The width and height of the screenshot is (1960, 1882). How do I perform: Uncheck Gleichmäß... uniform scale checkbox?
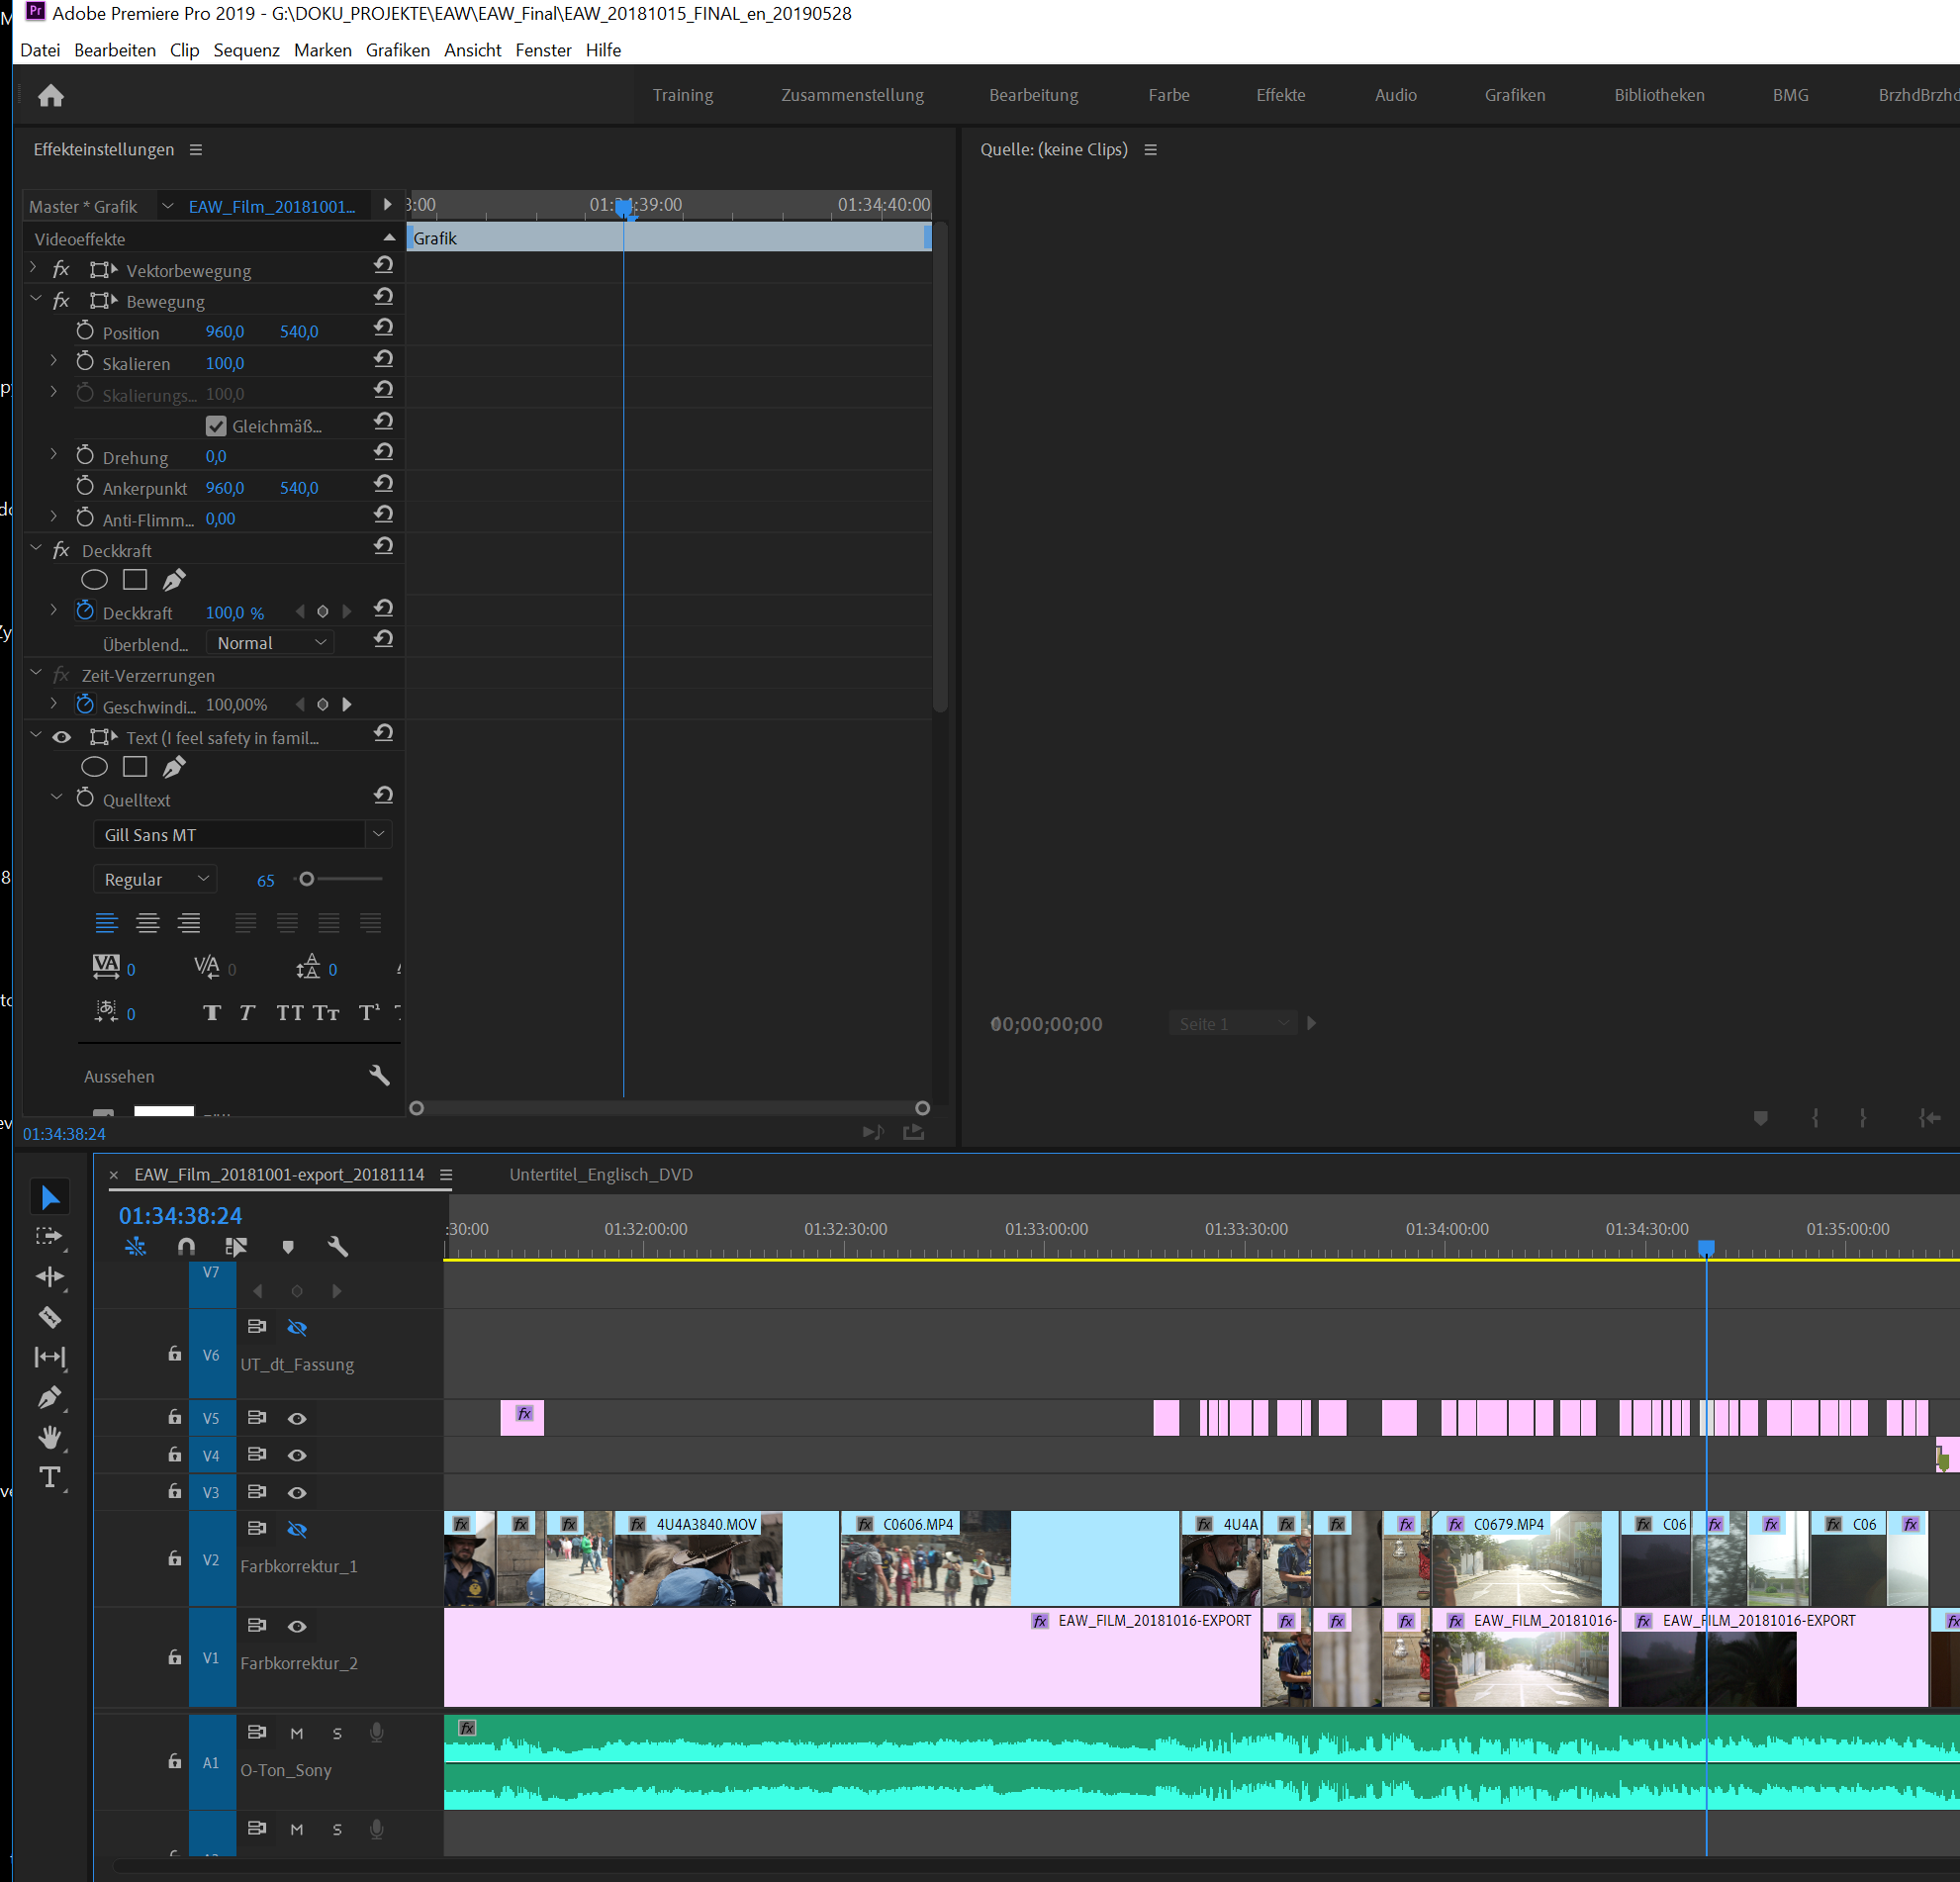(216, 426)
